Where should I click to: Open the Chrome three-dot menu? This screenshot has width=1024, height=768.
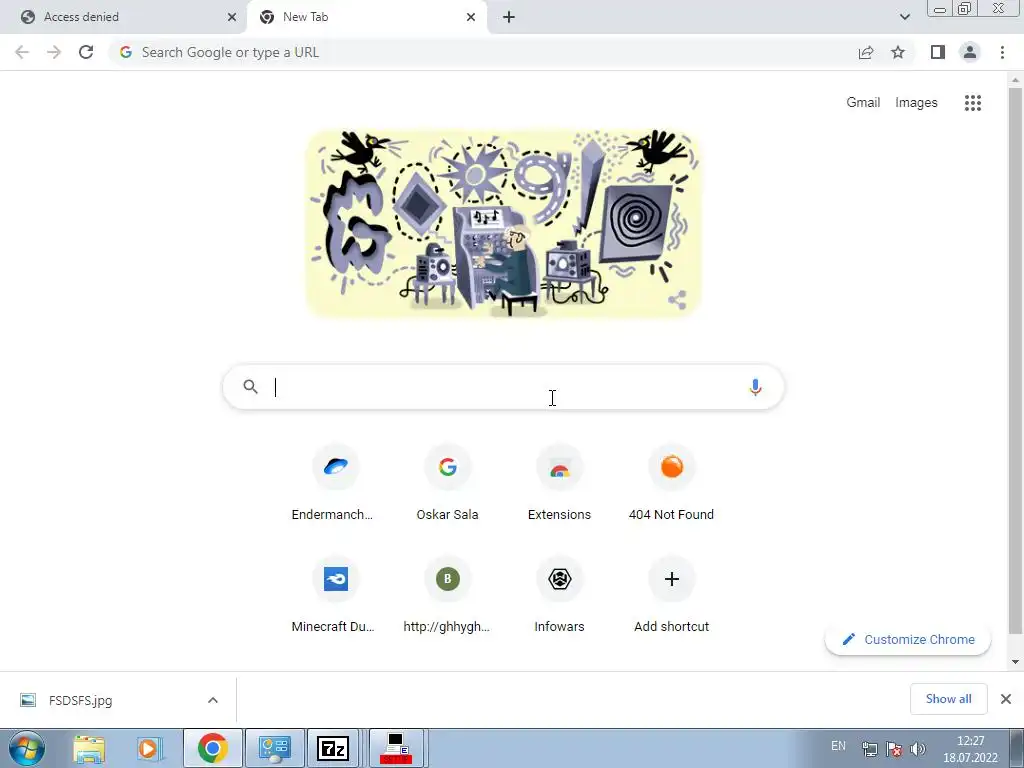tap(1002, 52)
